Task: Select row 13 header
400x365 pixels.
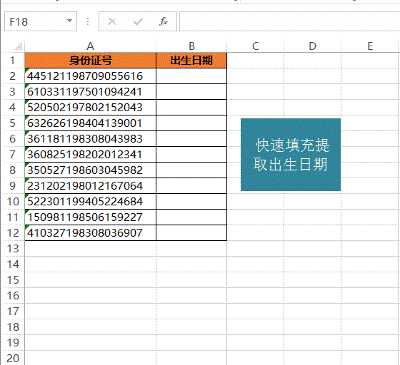Action: click(13, 248)
